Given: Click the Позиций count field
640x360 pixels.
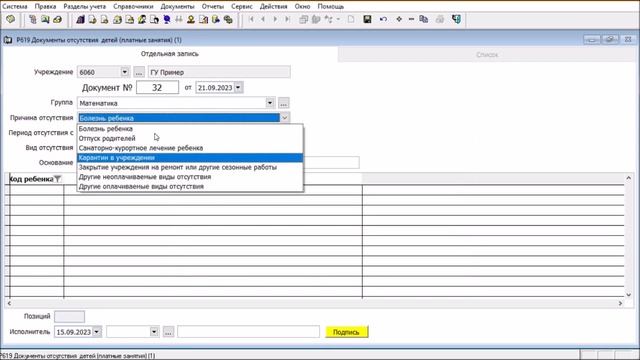Looking at the screenshot, I should click(69, 316).
